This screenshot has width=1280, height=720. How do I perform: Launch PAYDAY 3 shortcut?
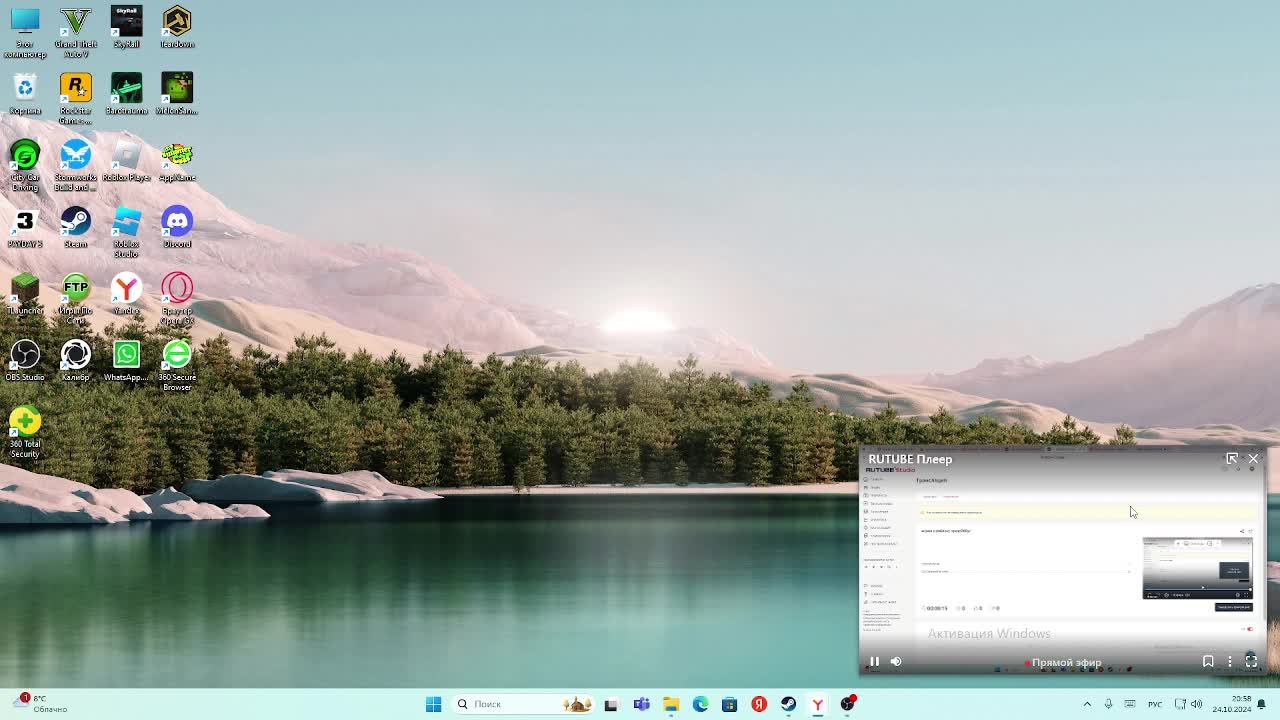click(25, 227)
